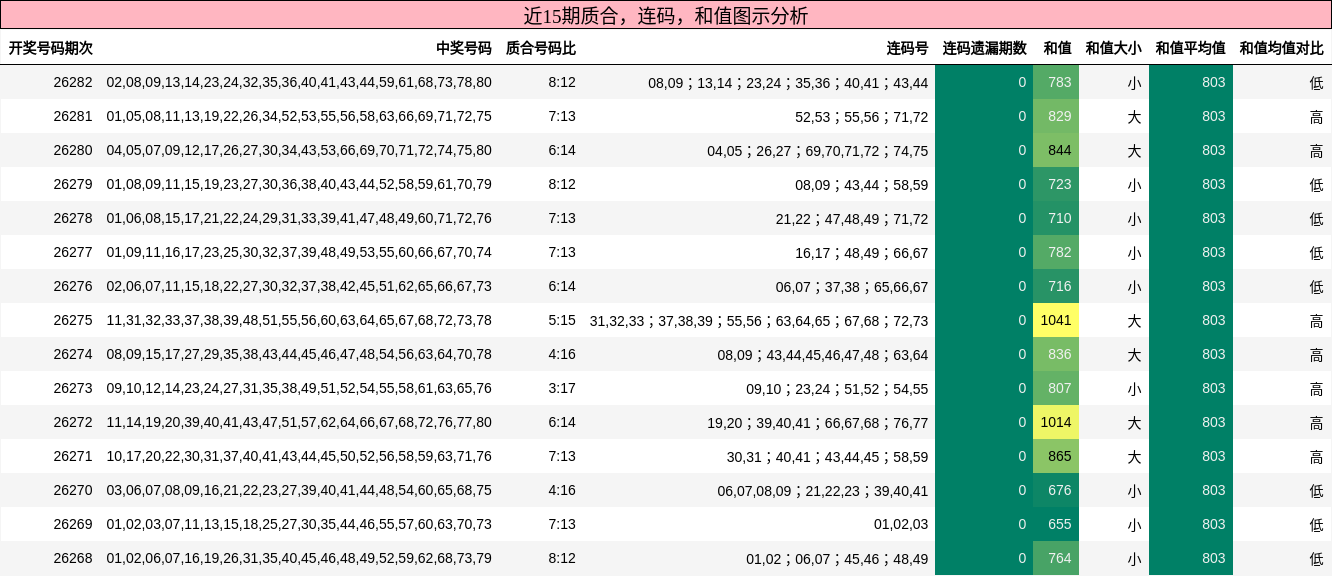The height and width of the screenshot is (576, 1332).
Task: Select issue number 26274
Action: click(73, 354)
